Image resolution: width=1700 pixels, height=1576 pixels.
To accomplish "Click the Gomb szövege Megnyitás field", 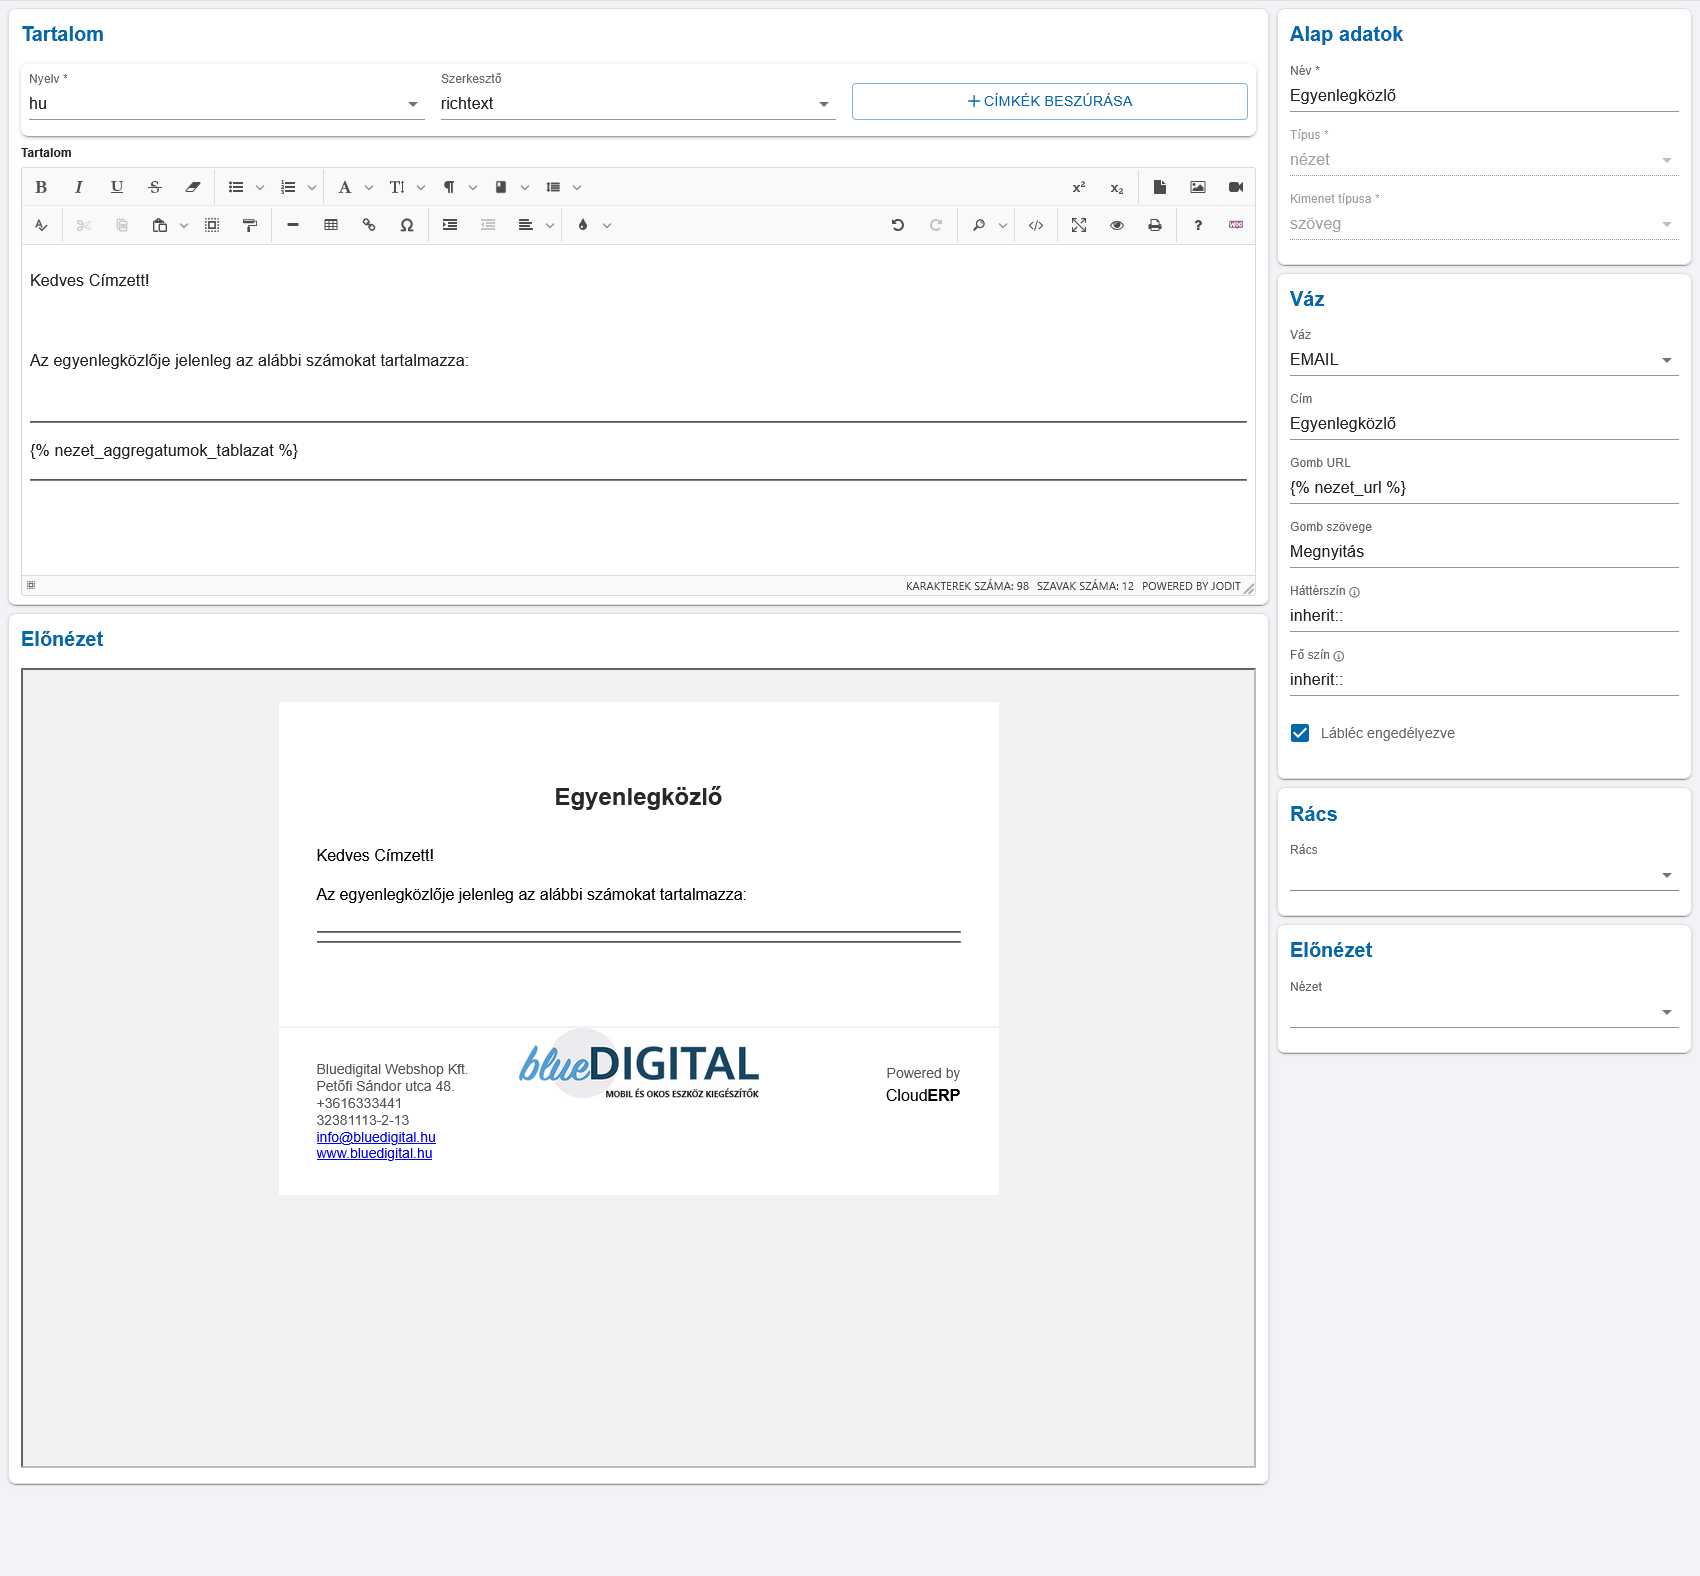I will pyautogui.click(x=1484, y=552).
